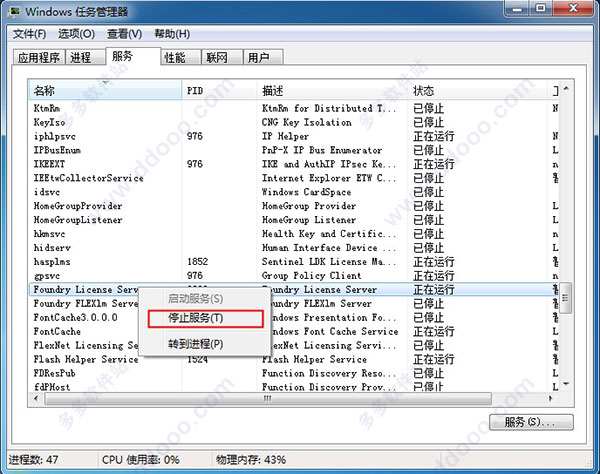Viewport: 600px width, 474px height.
Task: Select the 服务 tab
Action: 133,56
